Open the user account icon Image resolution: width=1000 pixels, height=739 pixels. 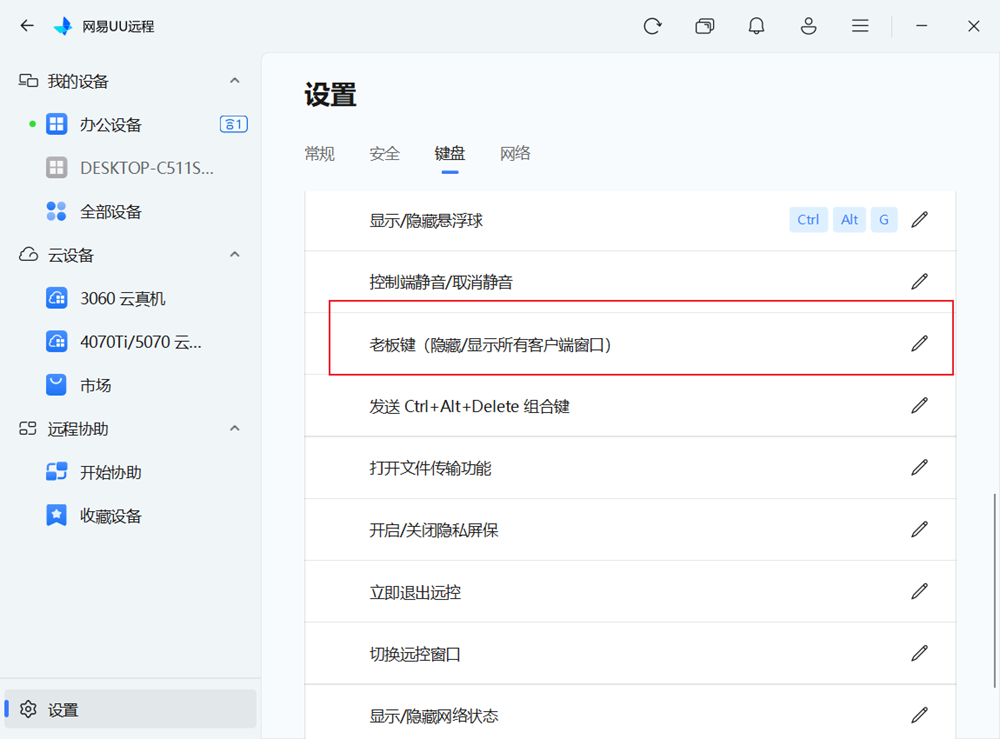coord(809,26)
